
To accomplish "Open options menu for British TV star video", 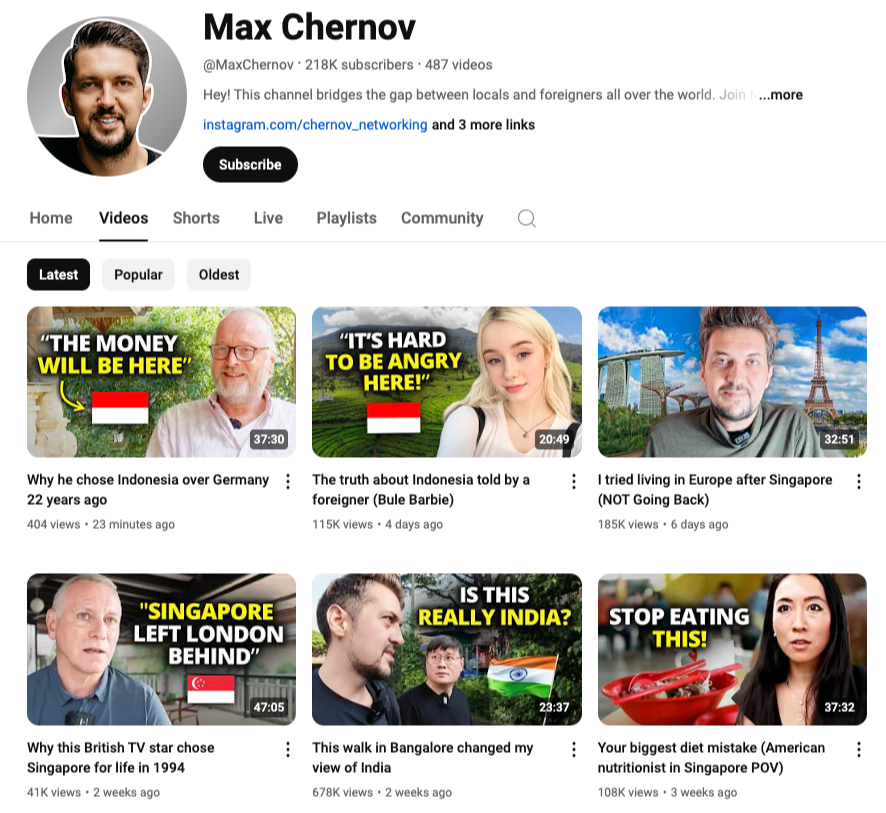I will point(288,750).
